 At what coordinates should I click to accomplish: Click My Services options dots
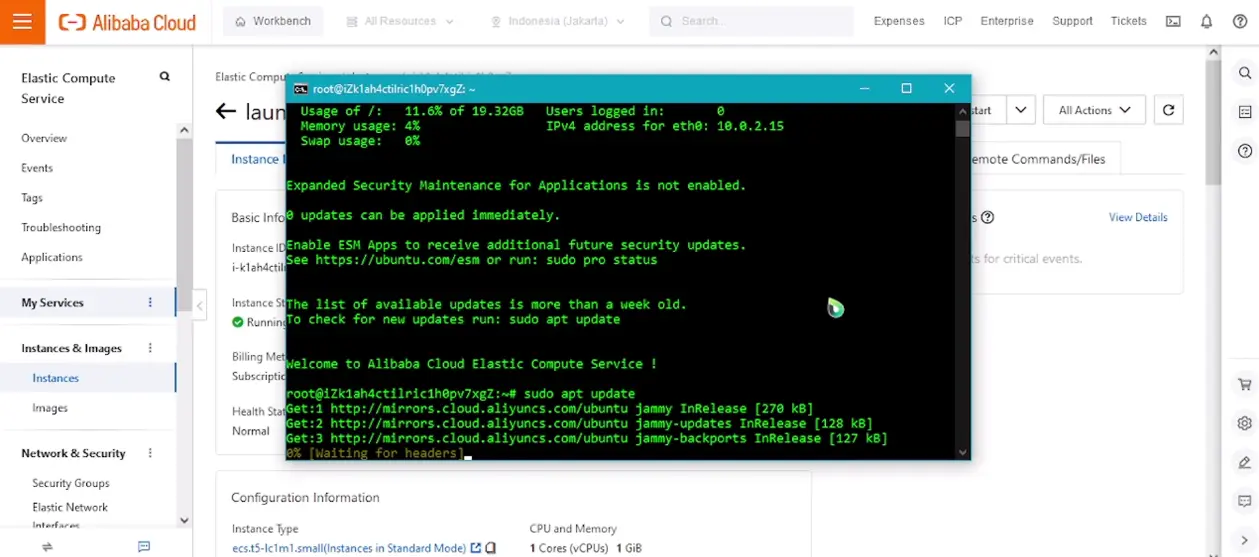click(x=151, y=302)
